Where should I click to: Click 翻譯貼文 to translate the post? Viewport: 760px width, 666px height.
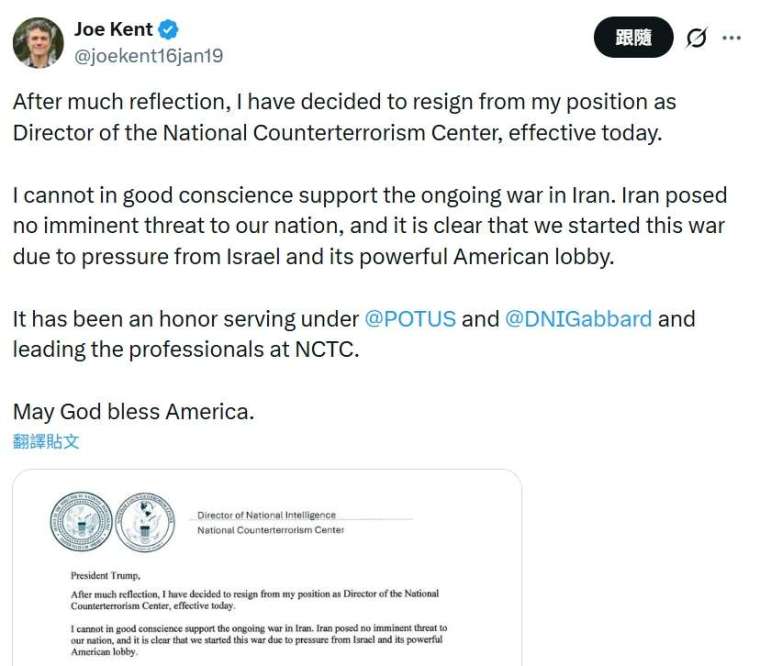point(46,441)
